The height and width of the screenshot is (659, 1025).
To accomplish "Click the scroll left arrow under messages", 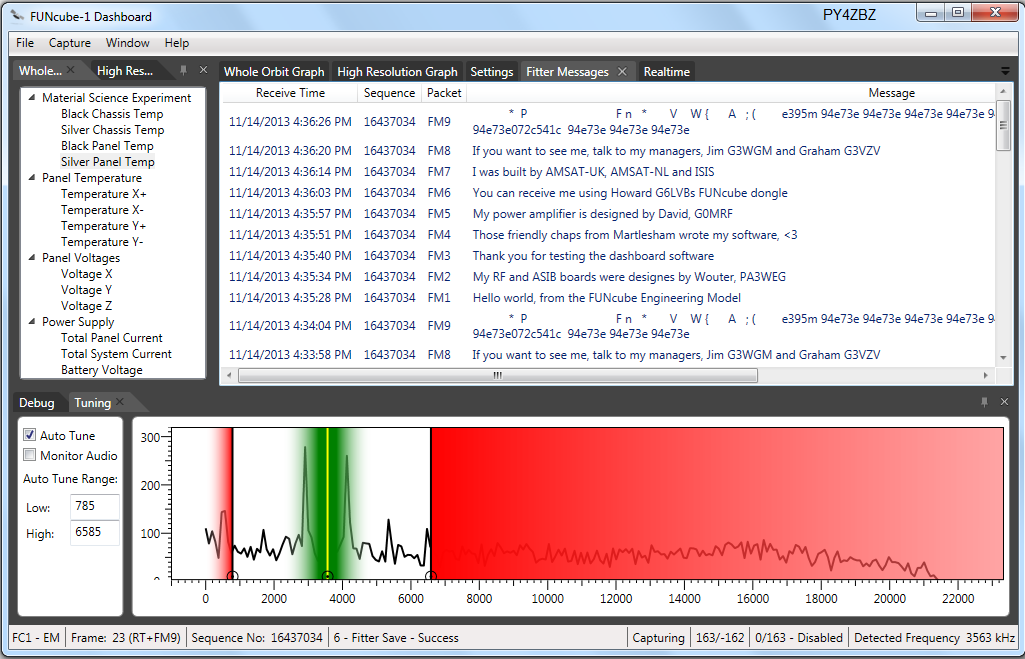I will click(229, 375).
